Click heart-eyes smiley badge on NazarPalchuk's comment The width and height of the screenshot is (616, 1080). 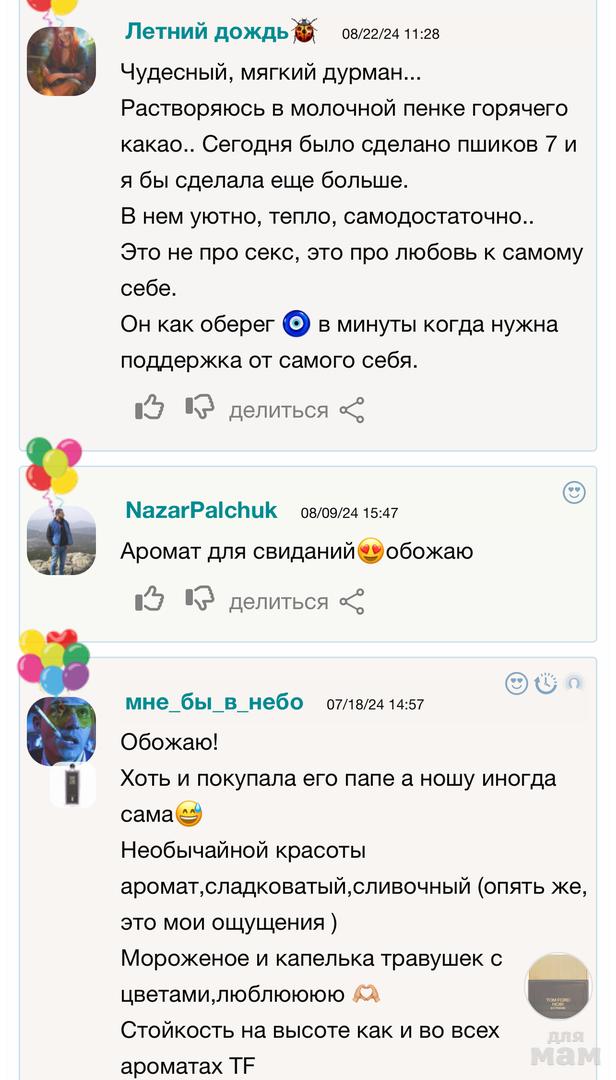click(574, 492)
